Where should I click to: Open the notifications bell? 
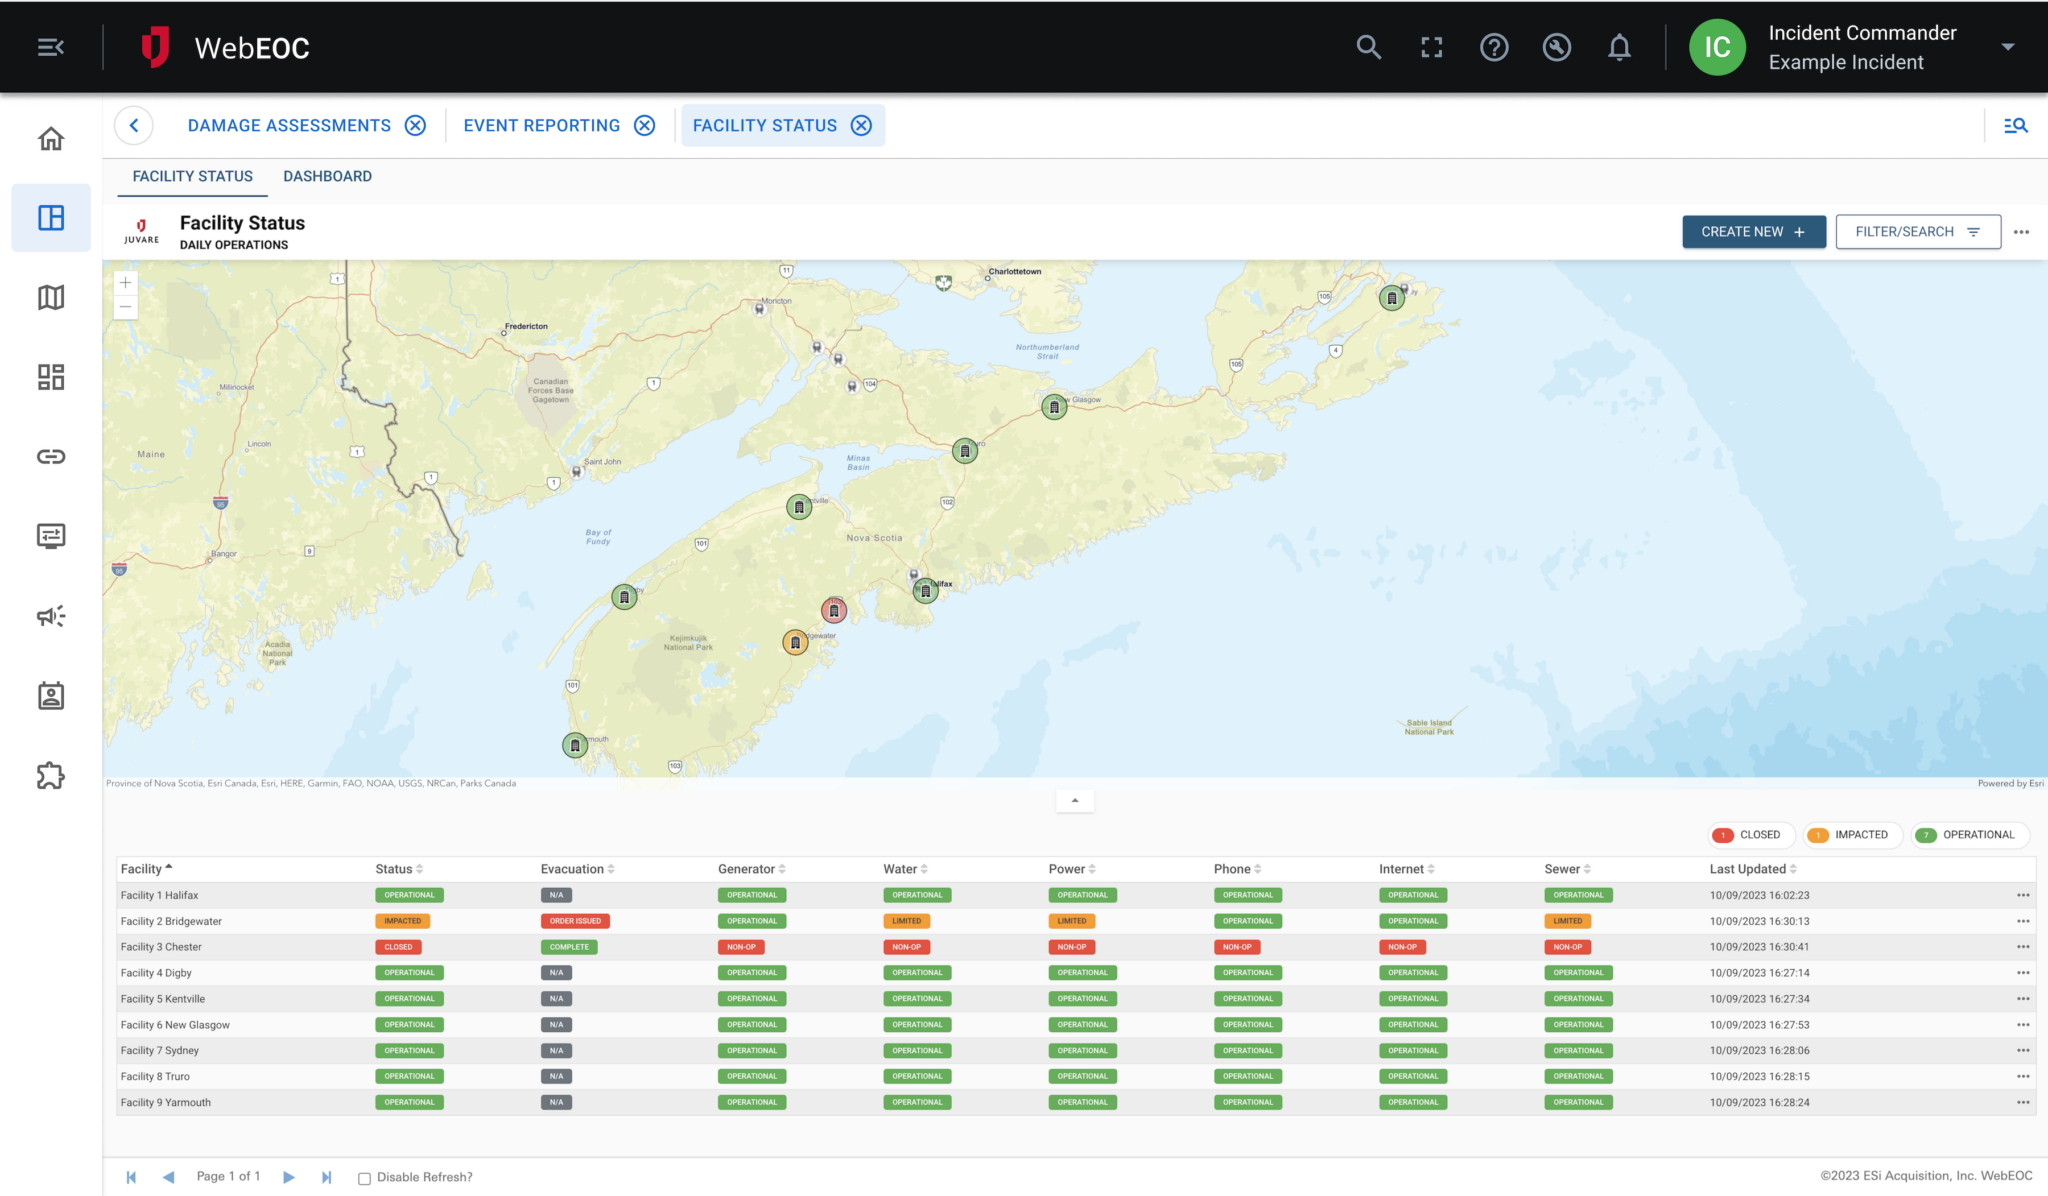tap(1620, 46)
